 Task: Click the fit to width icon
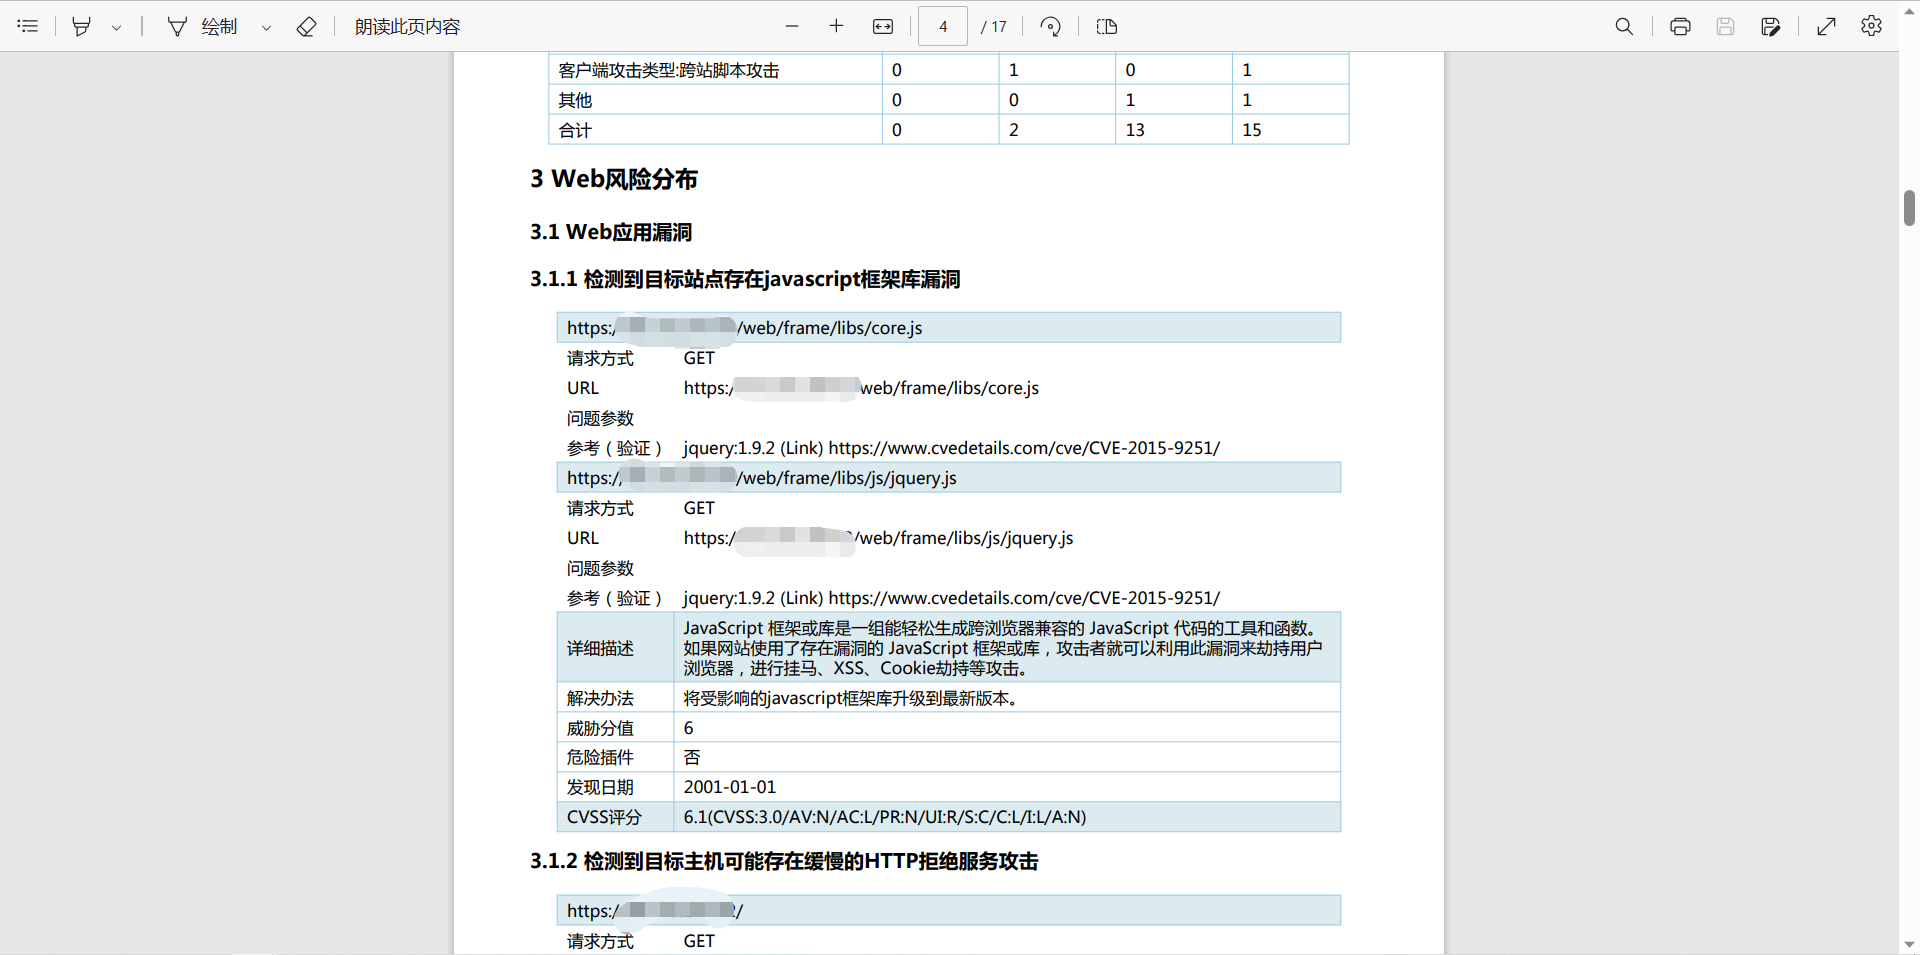[883, 26]
